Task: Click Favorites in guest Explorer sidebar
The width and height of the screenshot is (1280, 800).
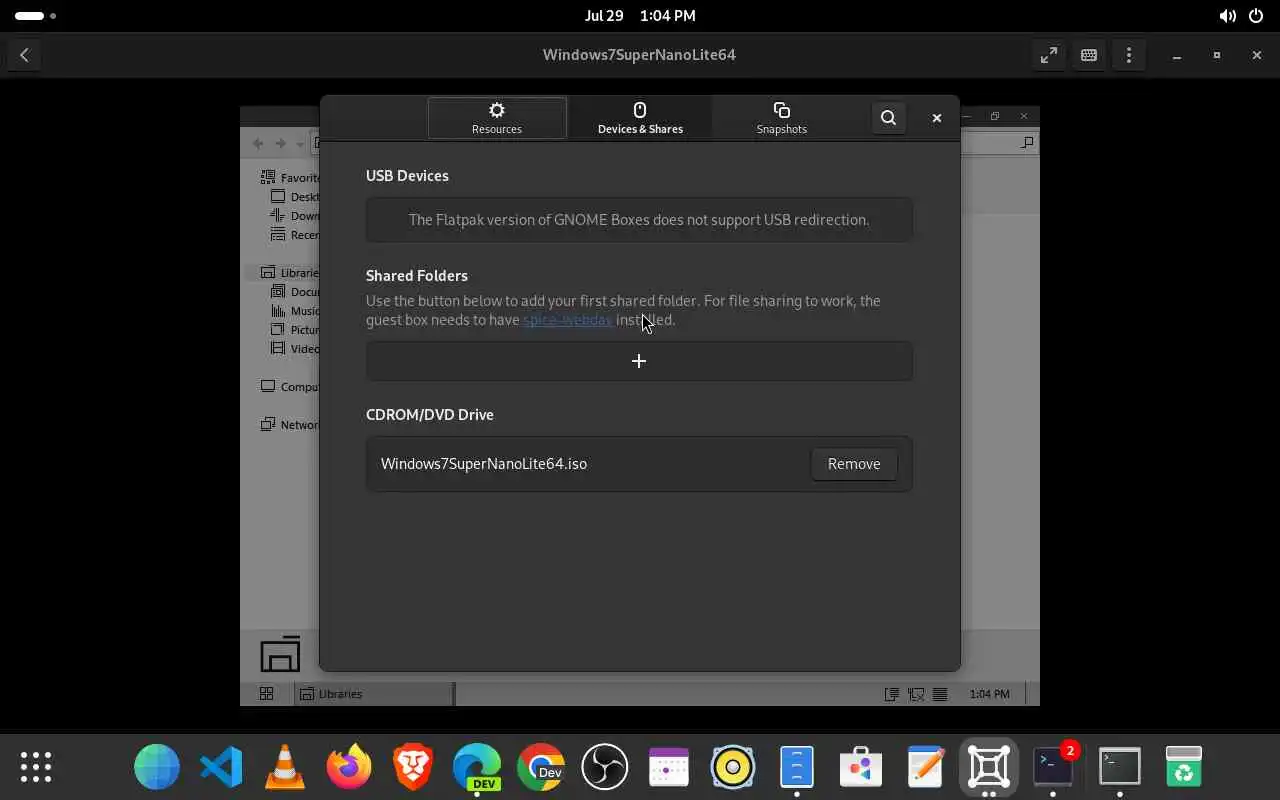Action: pyautogui.click(x=290, y=178)
